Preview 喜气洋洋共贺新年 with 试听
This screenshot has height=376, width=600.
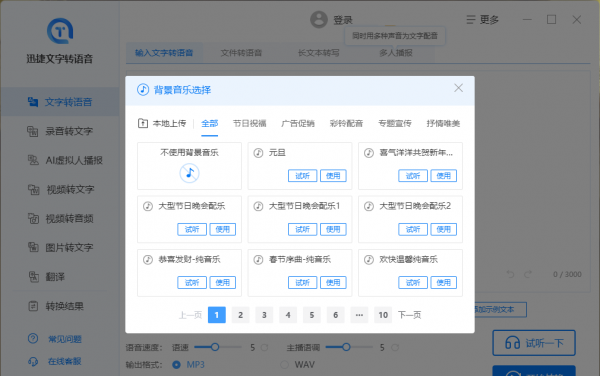[413, 176]
